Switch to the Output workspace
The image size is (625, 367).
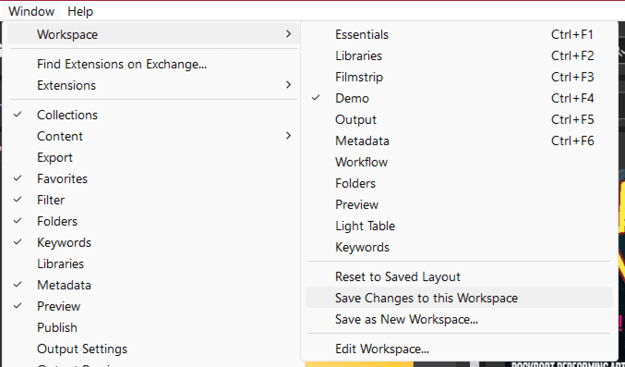[x=459, y=120]
